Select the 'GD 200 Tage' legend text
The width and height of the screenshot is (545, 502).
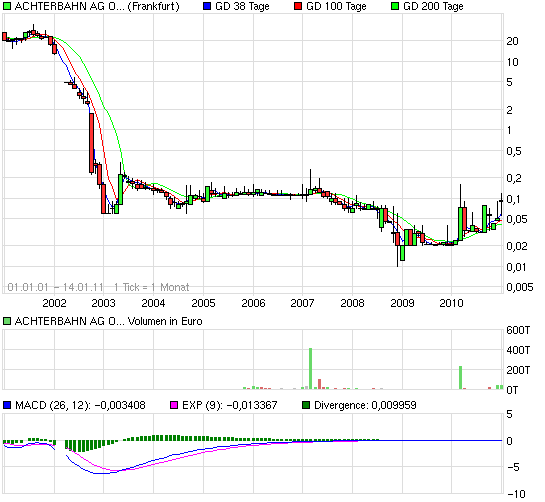[x=433, y=6]
